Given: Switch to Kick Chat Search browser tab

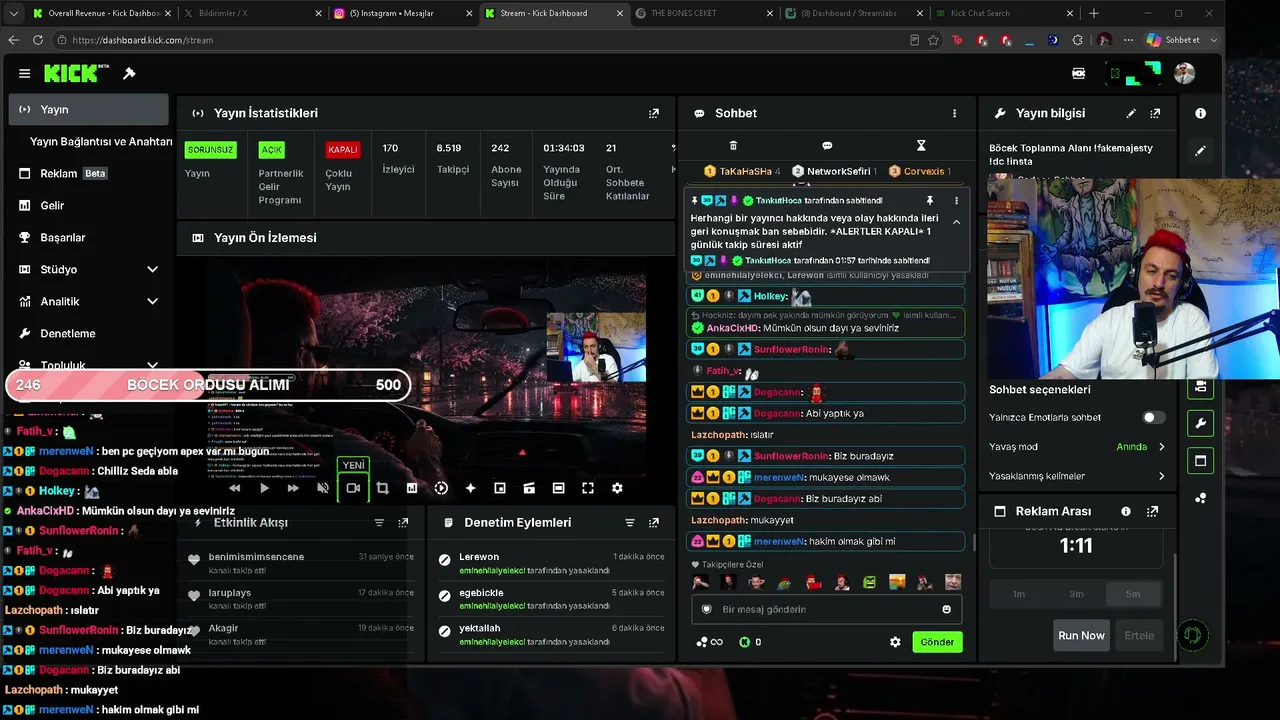Looking at the screenshot, I should pyautogui.click(x=1002, y=13).
